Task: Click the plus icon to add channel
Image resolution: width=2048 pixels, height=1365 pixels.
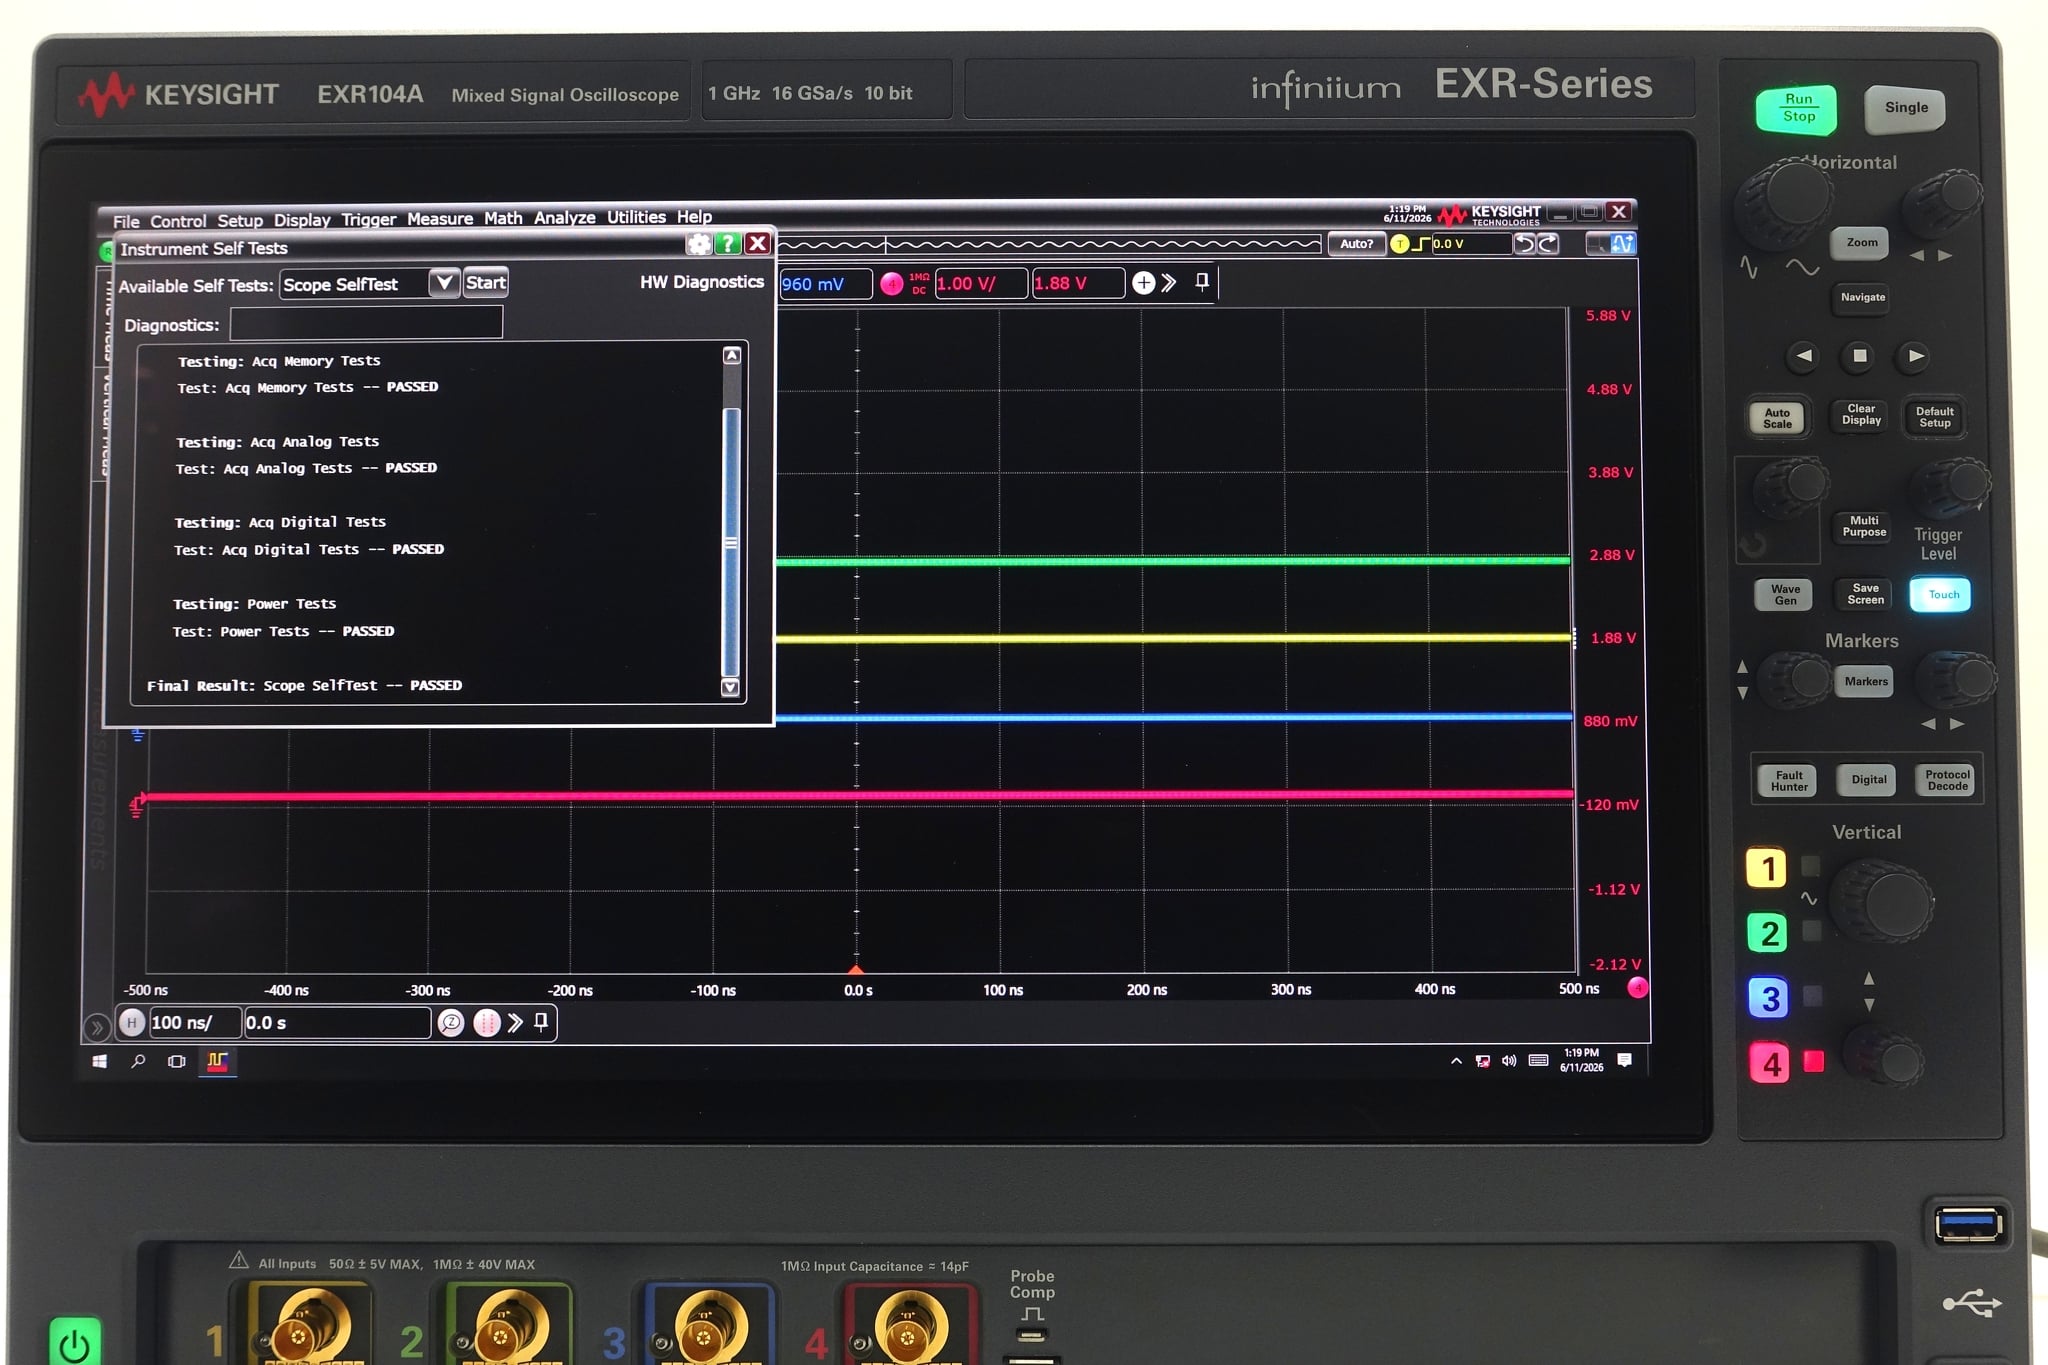Action: click(1143, 283)
